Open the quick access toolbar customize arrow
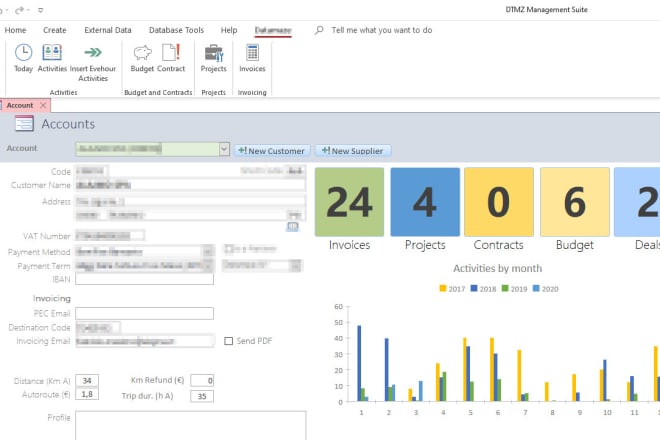 (40, 10)
